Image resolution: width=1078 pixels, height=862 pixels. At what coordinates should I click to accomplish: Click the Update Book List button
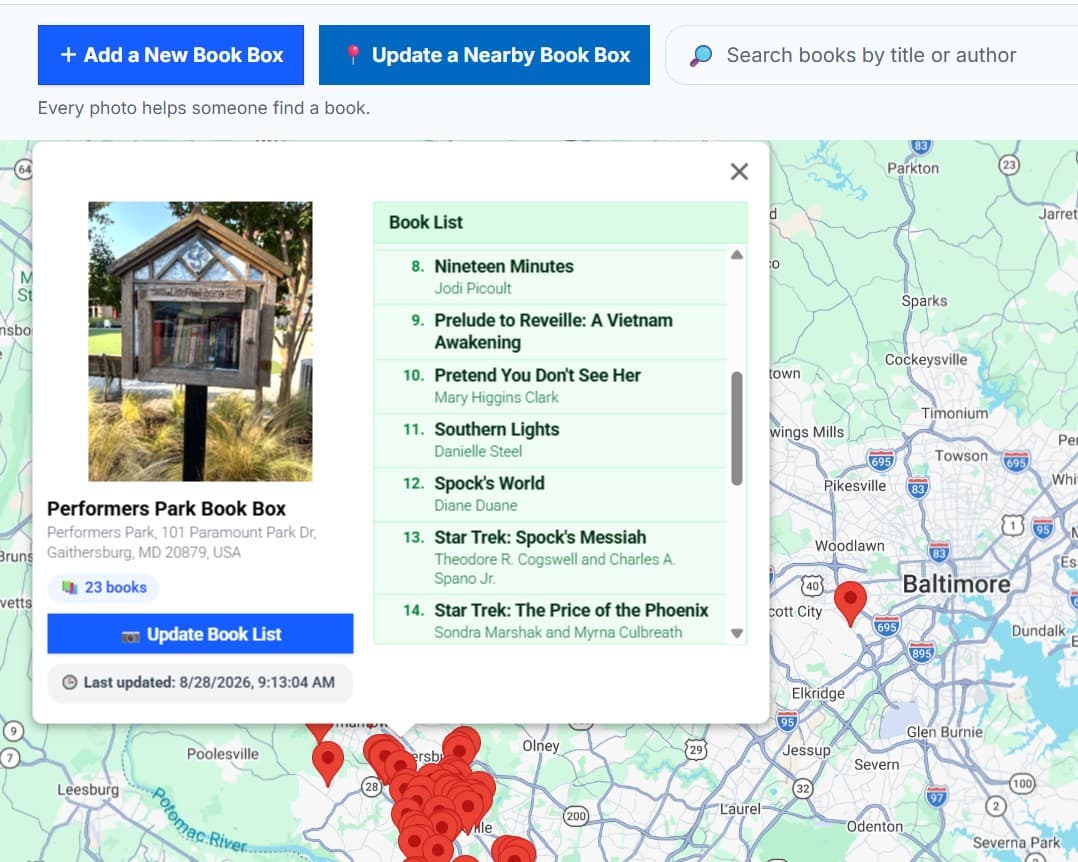[x=200, y=634]
